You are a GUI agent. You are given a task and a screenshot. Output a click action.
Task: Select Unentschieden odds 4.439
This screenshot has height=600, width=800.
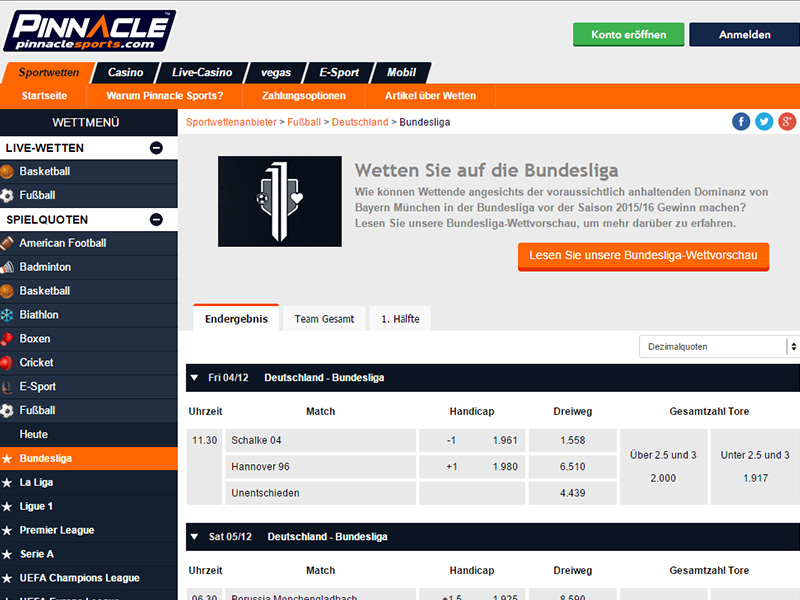pos(572,493)
